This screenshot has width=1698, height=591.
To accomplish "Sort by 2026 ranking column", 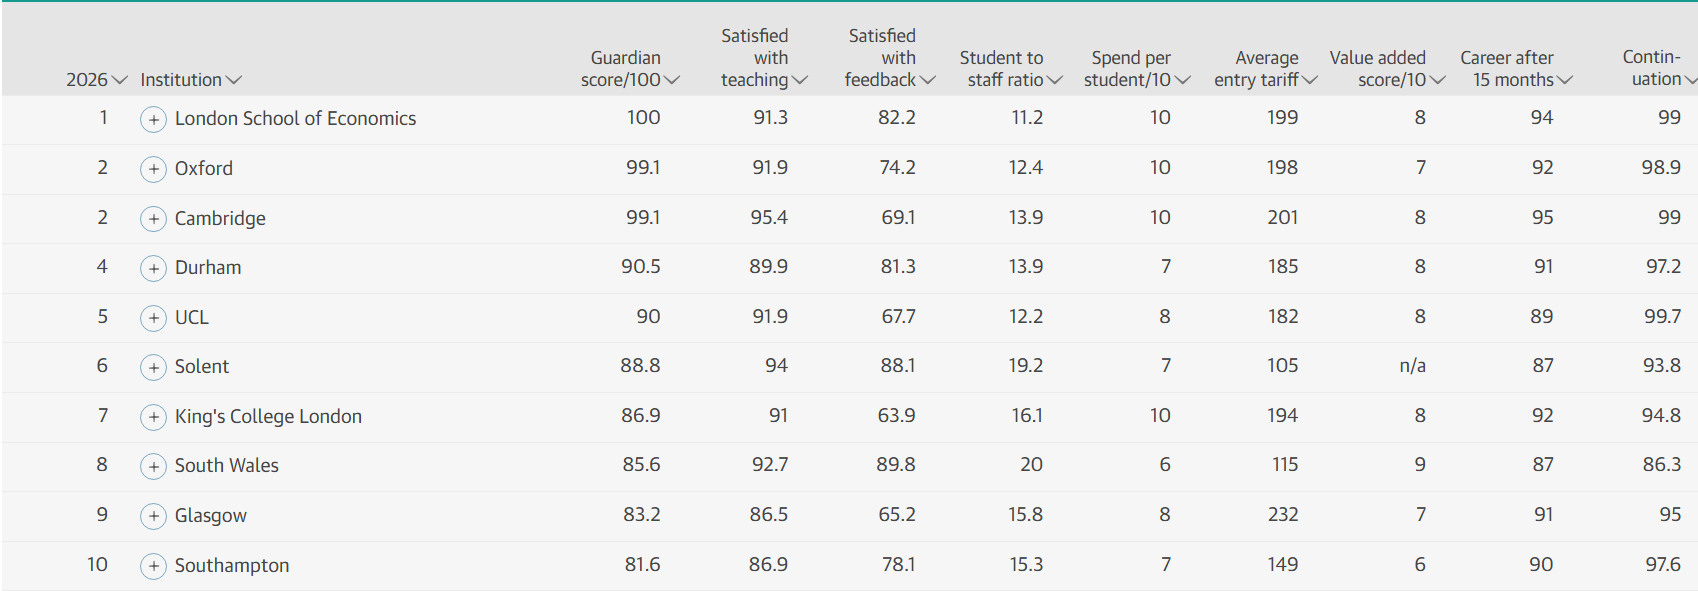I will [97, 80].
